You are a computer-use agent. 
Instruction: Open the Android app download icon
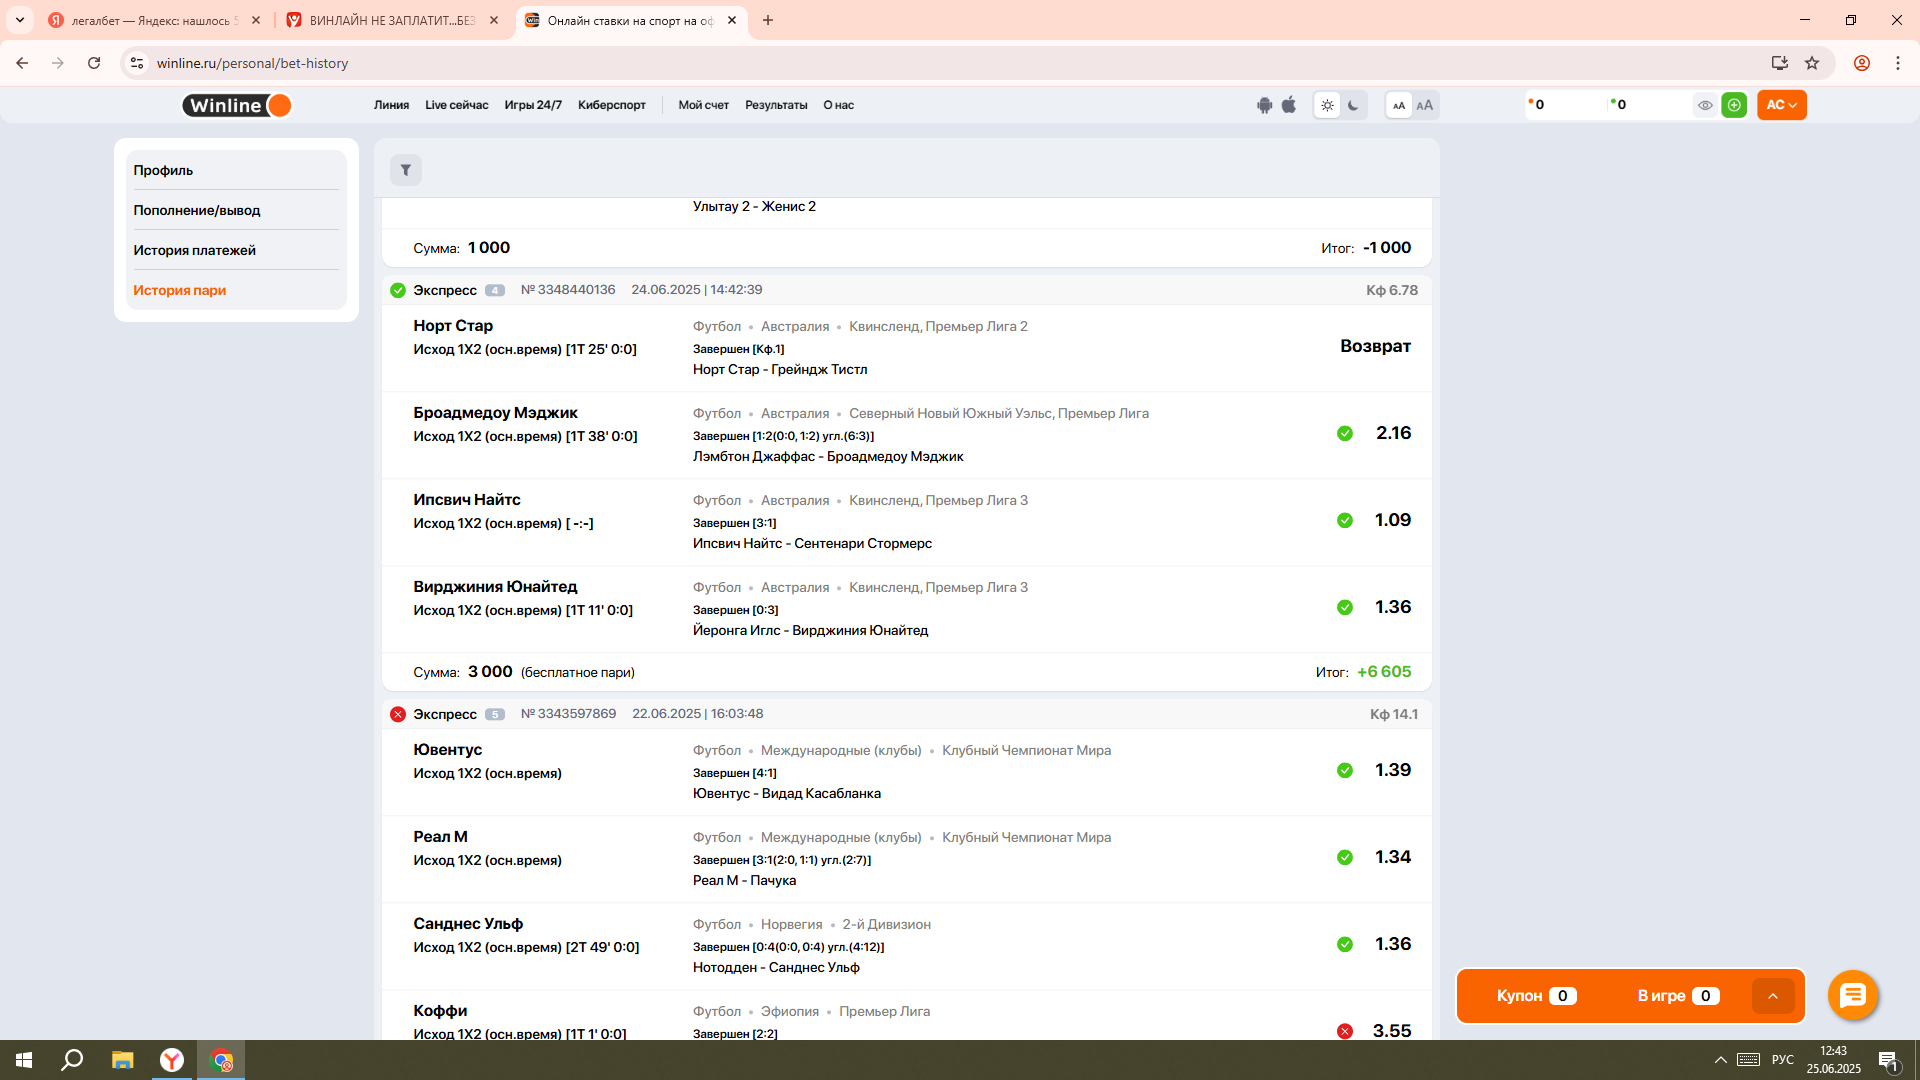pos(1265,105)
